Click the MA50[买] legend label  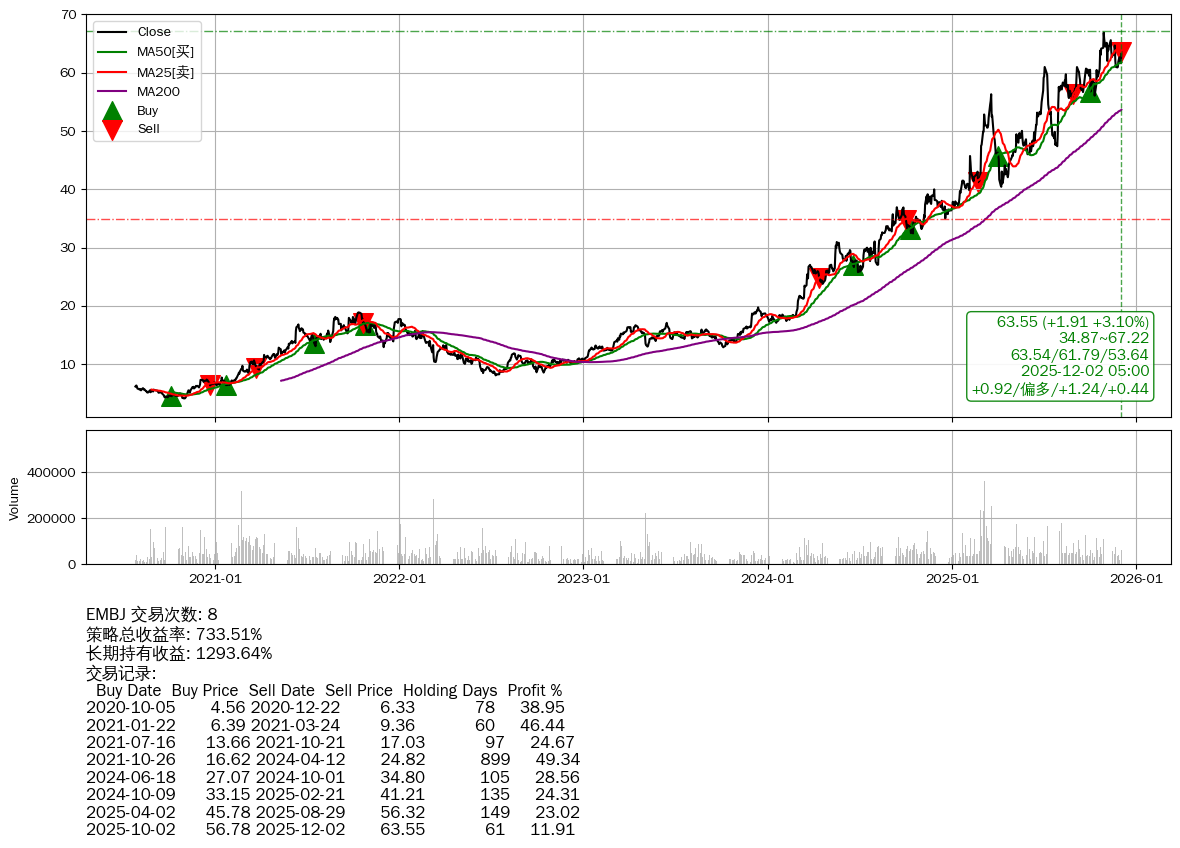[165, 52]
